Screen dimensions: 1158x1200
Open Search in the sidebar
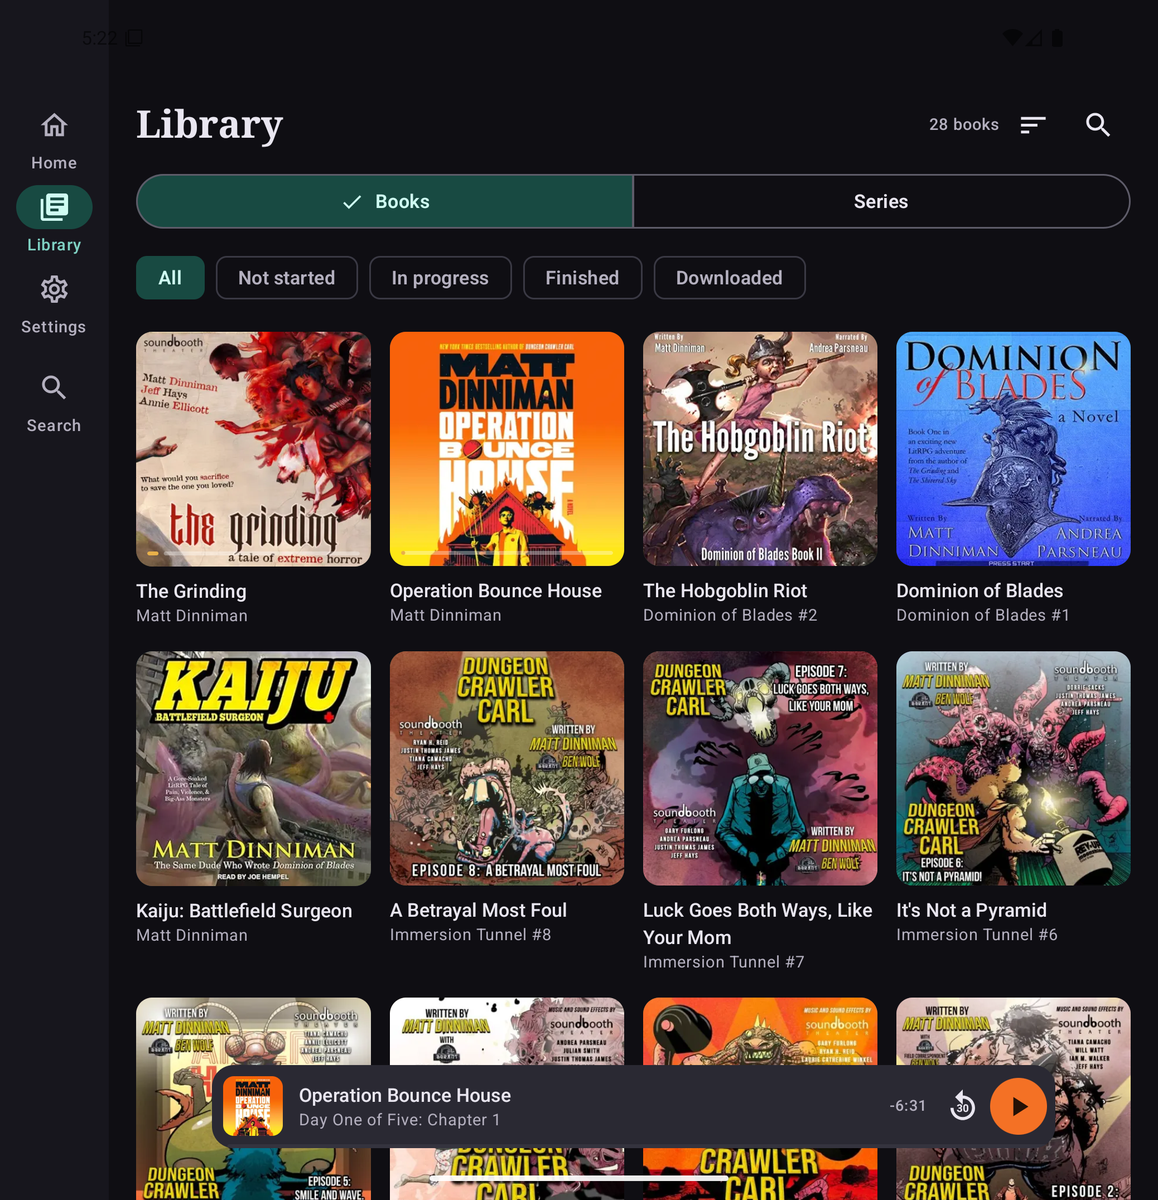tap(54, 403)
